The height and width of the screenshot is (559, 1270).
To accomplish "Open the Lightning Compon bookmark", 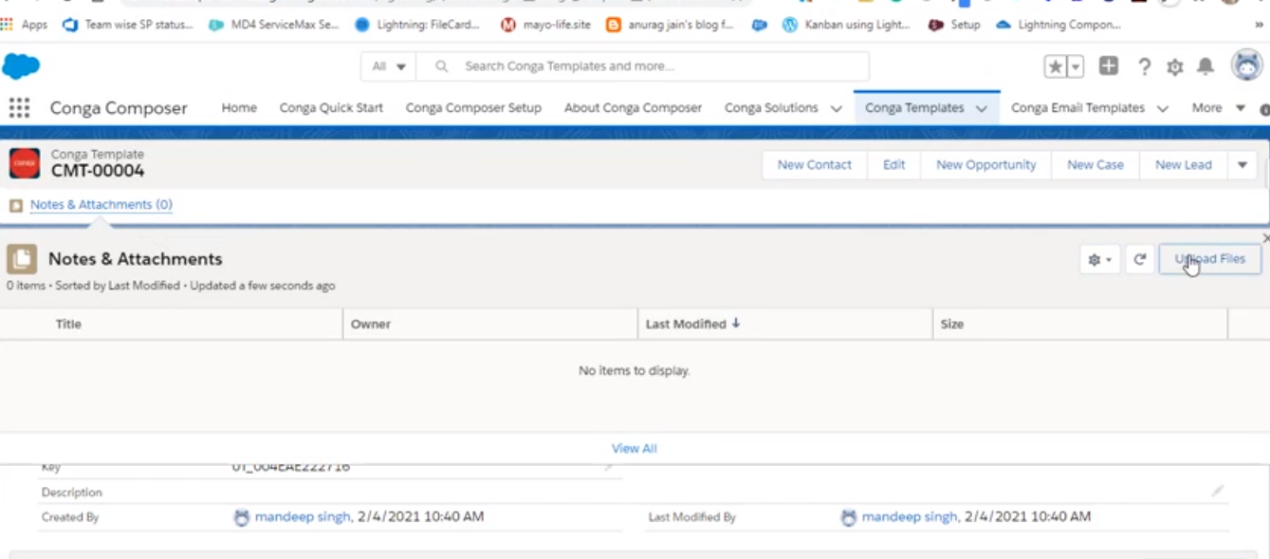I will [x=1059, y=25].
